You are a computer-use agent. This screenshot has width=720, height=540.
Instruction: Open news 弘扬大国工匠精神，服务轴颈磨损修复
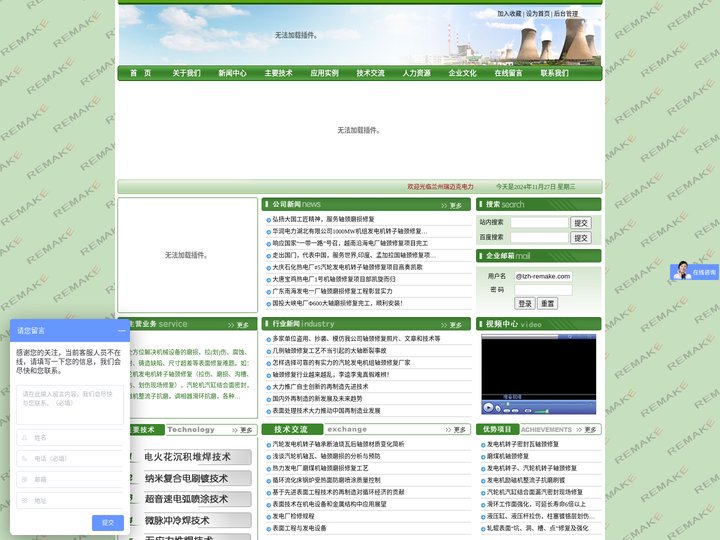click(x=323, y=219)
